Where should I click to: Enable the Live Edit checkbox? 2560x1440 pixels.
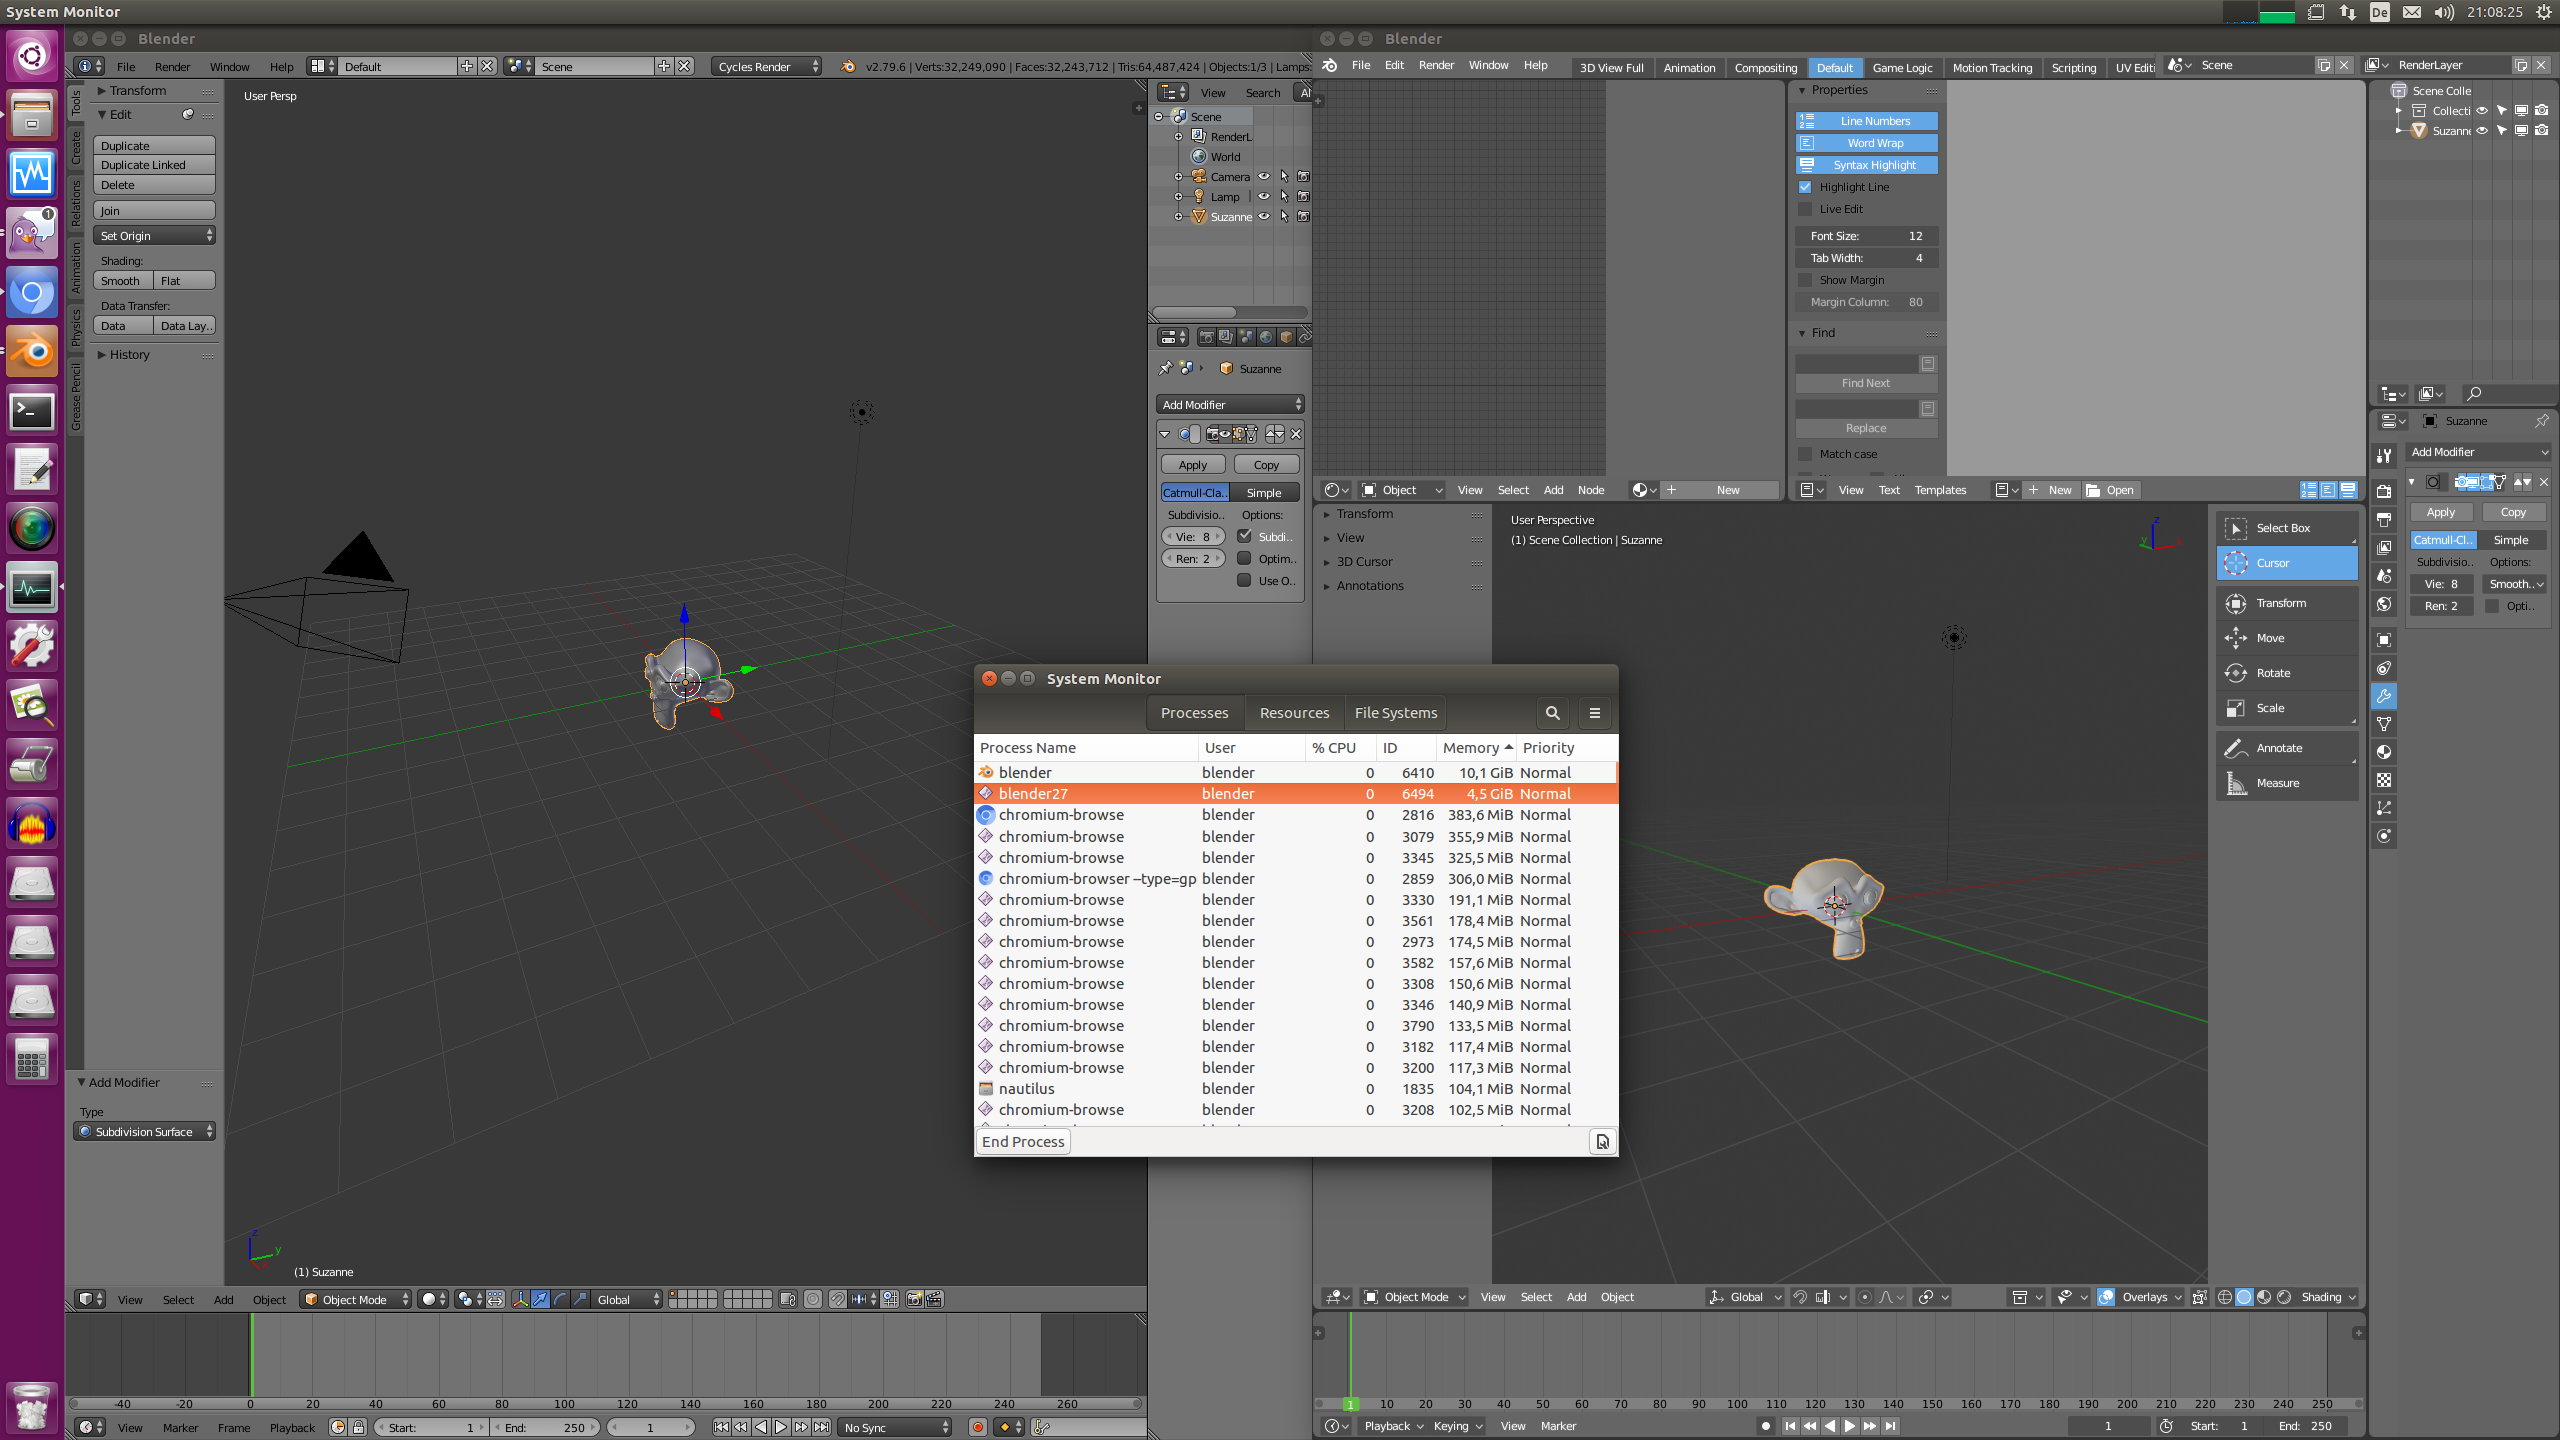pyautogui.click(x=1805, y=209)
